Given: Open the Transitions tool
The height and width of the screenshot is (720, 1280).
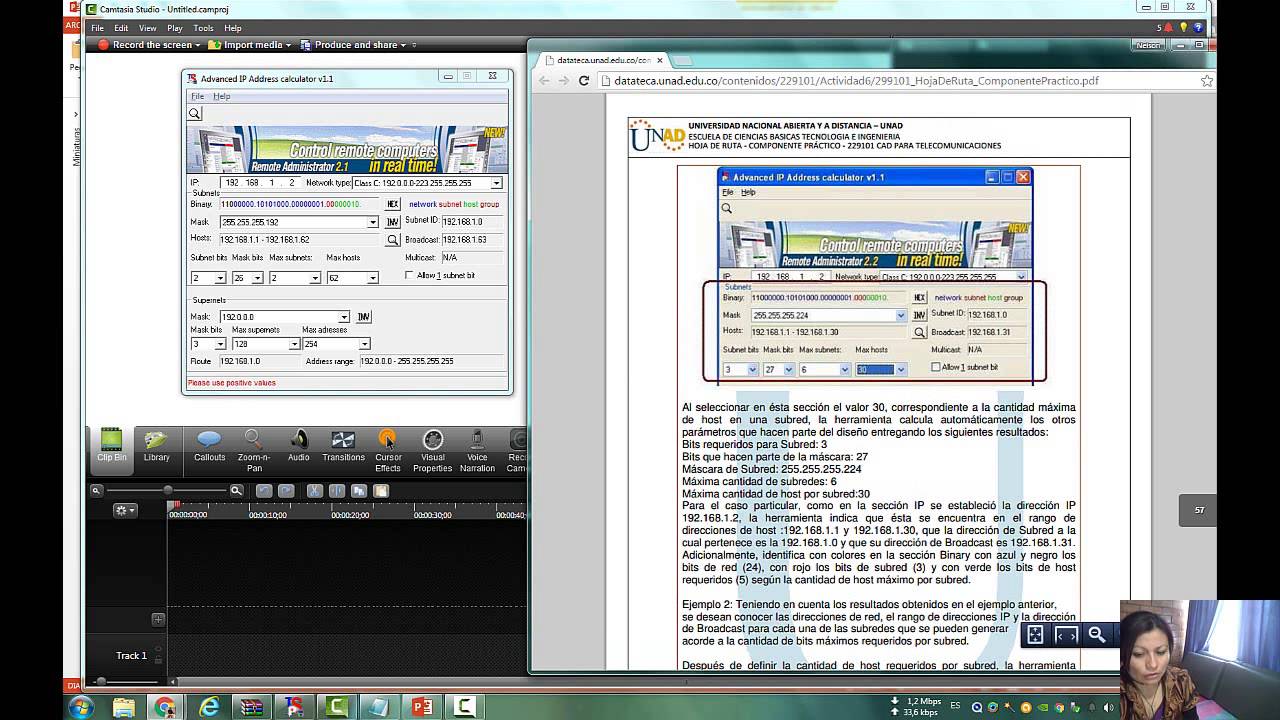Looking at the screenshot, I should (343, 447).
